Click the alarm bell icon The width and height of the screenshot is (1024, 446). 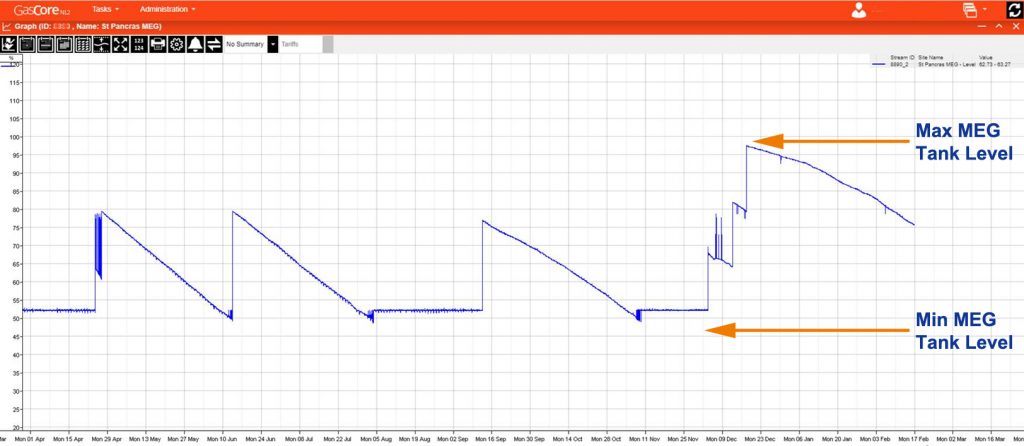click(x=195, y=44)
